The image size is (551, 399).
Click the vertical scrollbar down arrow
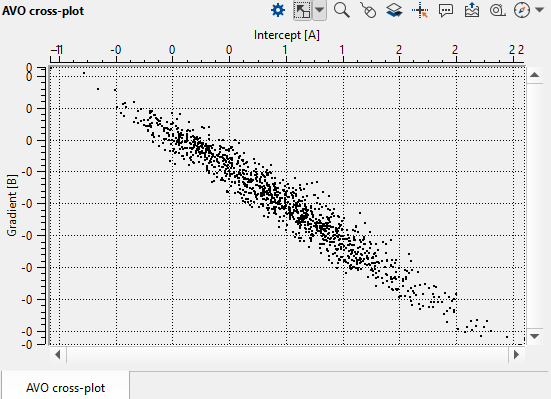pos(534,336)
